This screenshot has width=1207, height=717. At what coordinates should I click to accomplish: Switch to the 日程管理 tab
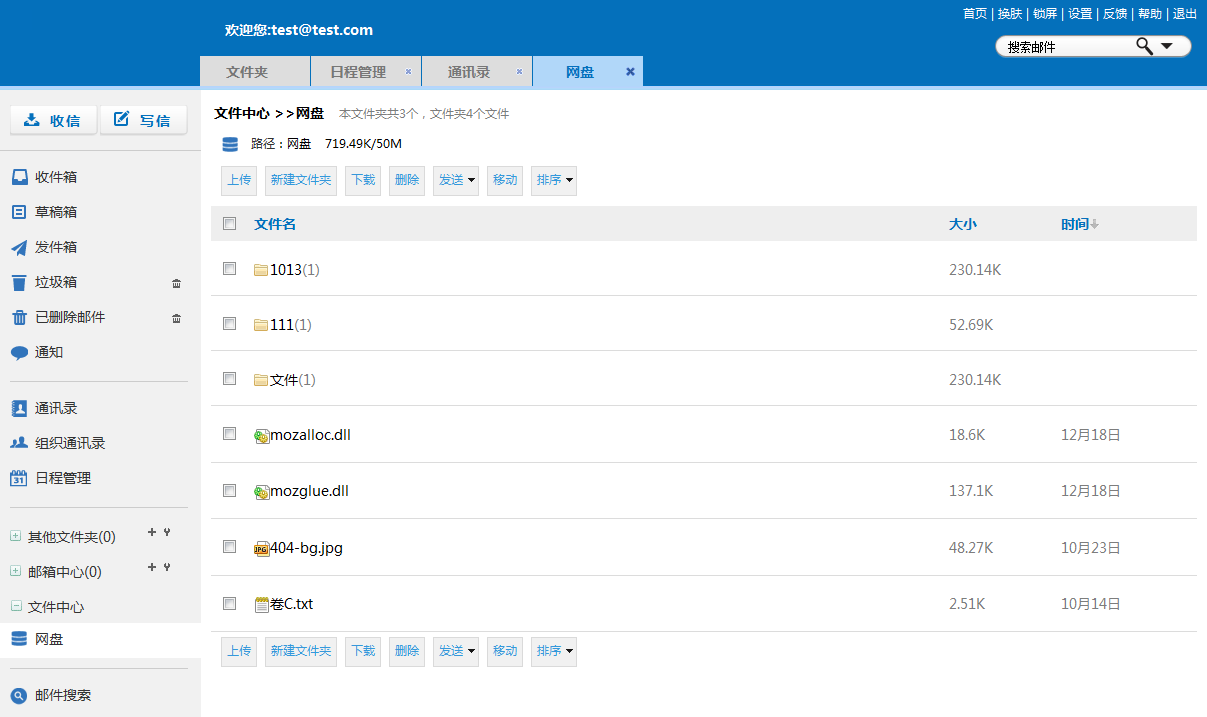tap(358, 72)
